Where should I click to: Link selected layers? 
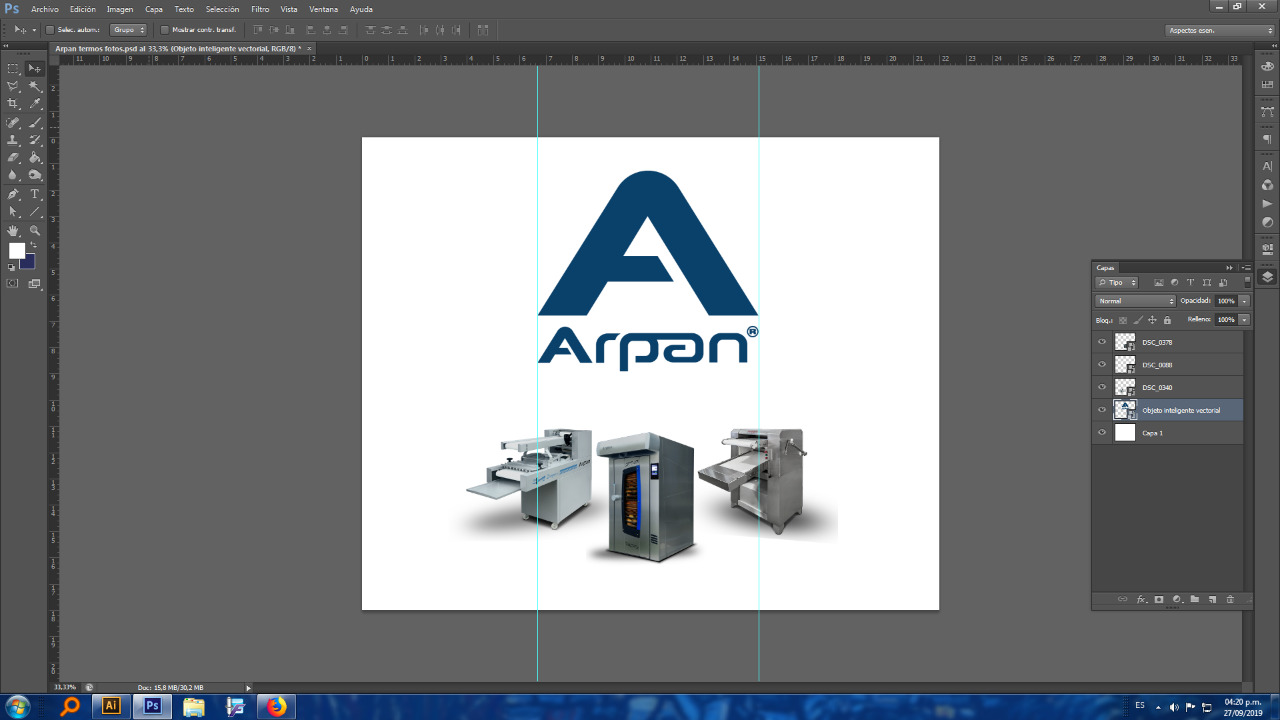point(1122,599)
